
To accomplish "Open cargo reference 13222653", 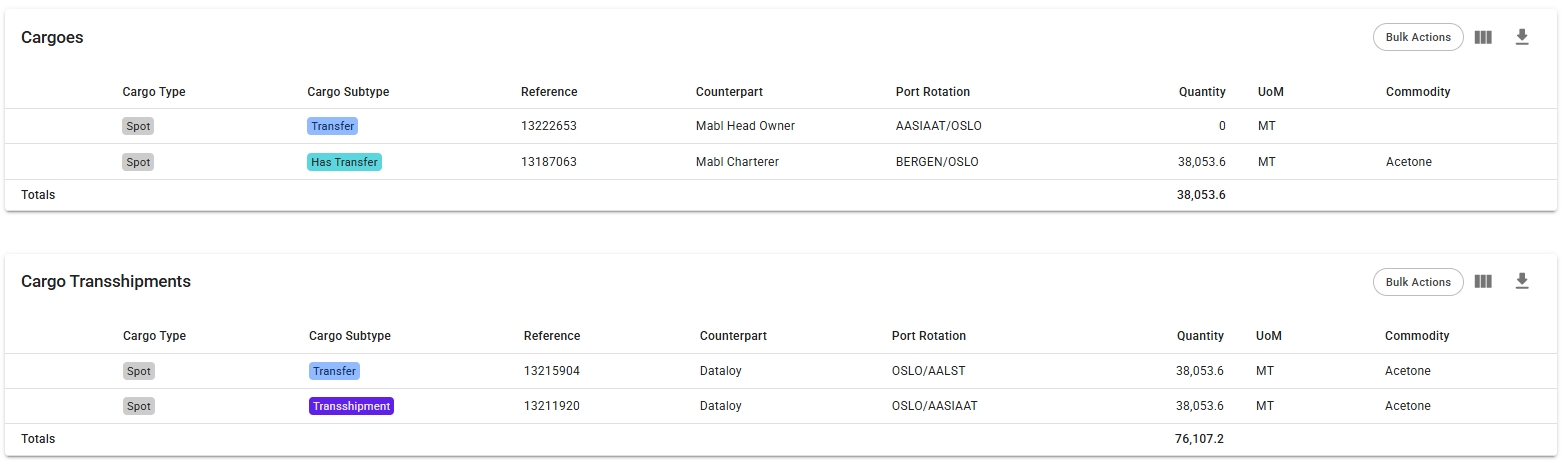I will [549, 126].
